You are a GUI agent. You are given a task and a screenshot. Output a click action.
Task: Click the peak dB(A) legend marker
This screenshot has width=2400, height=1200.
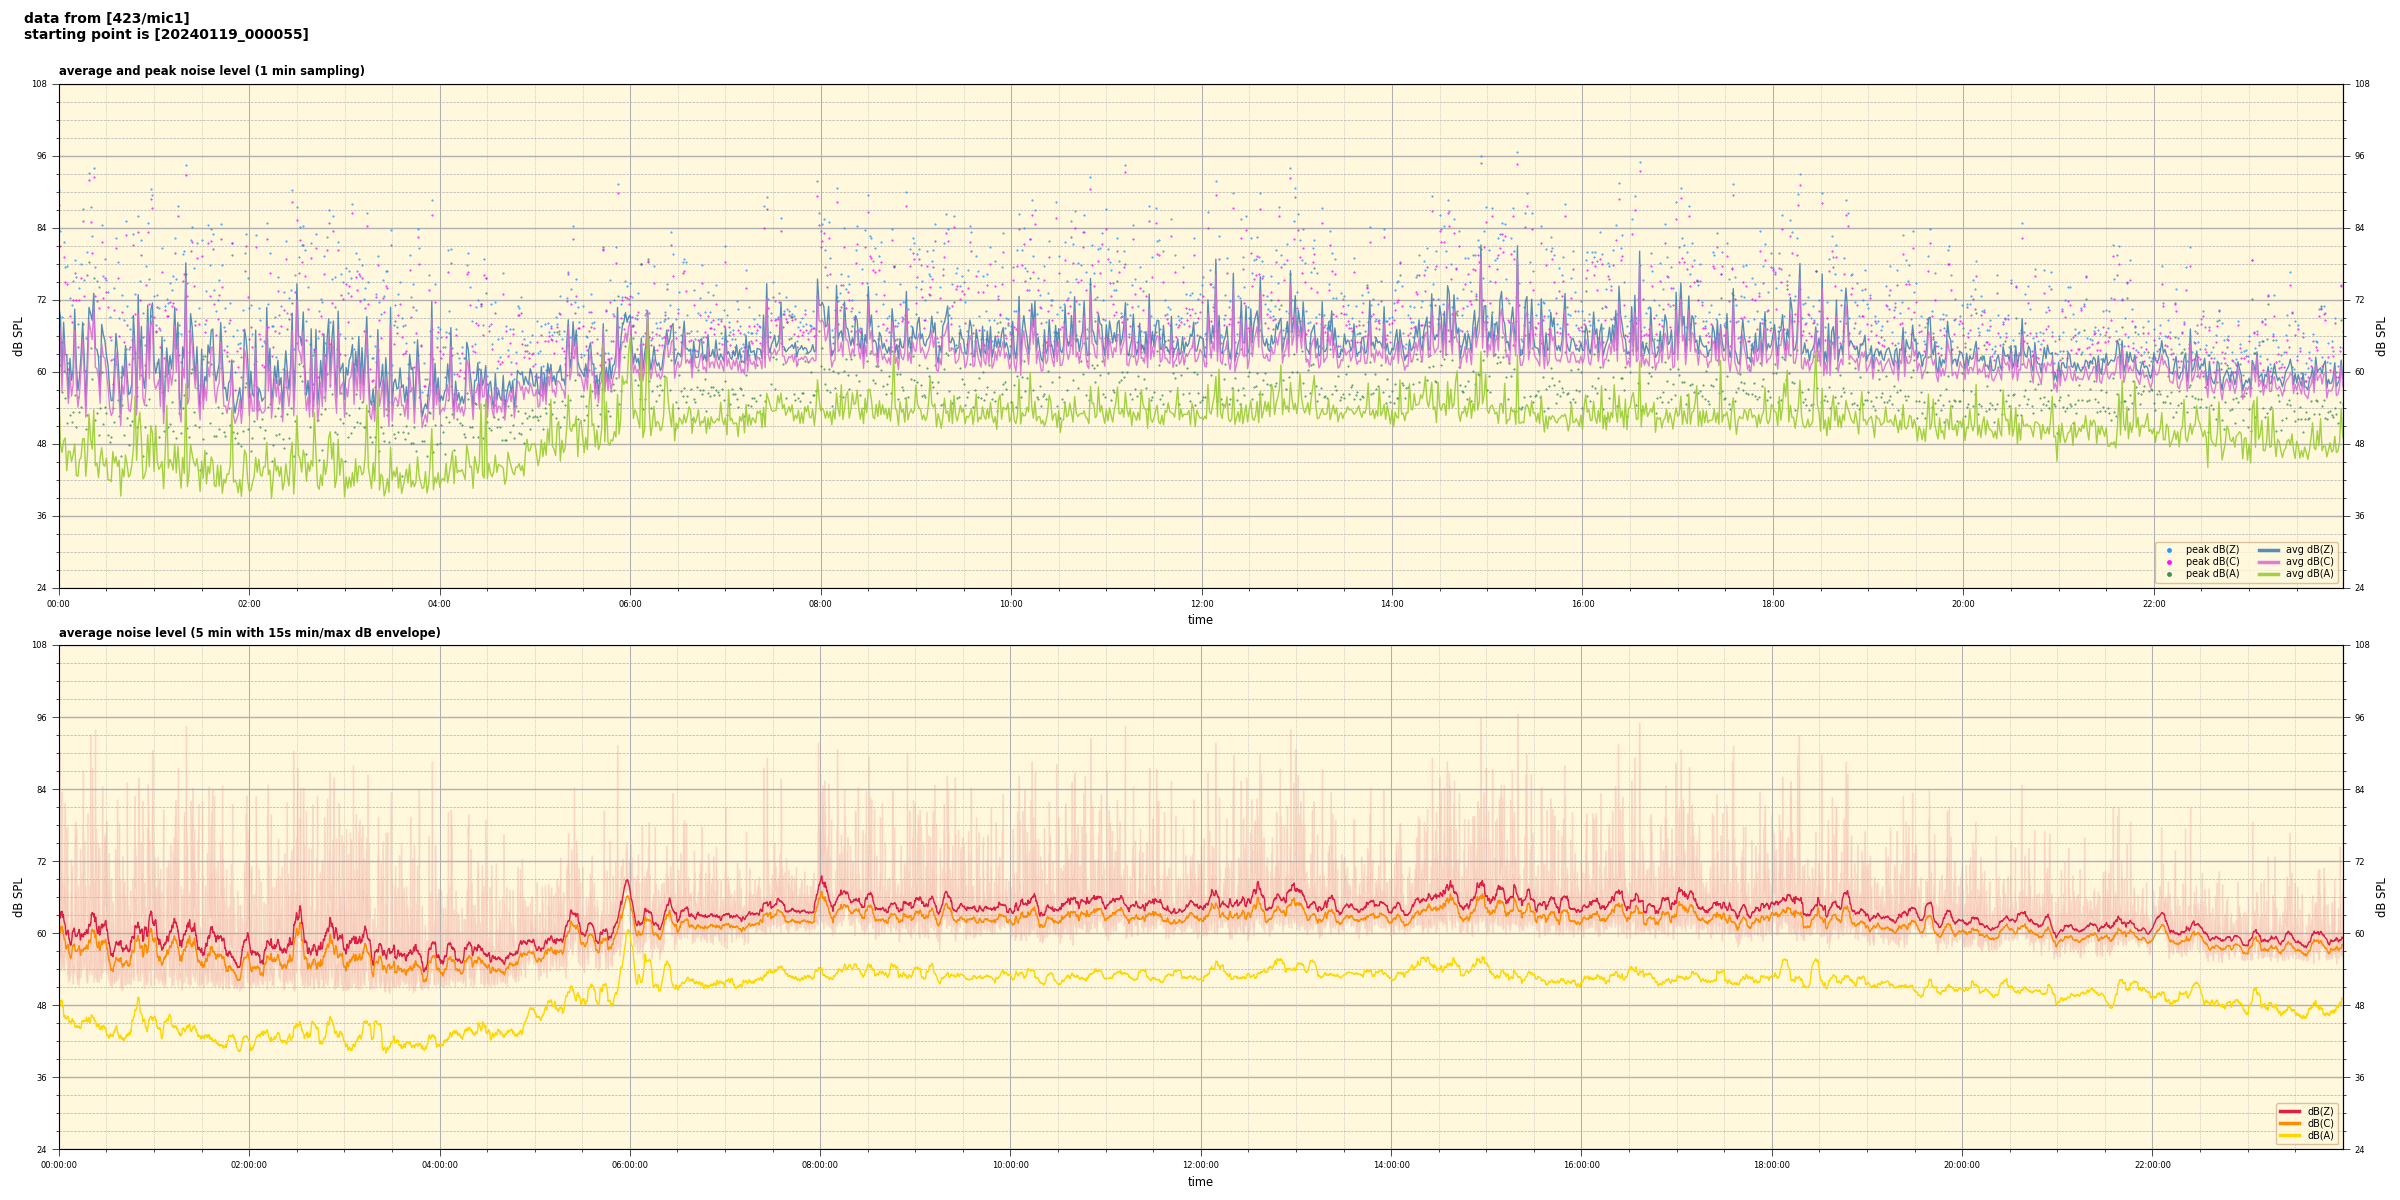(2169, 574)
